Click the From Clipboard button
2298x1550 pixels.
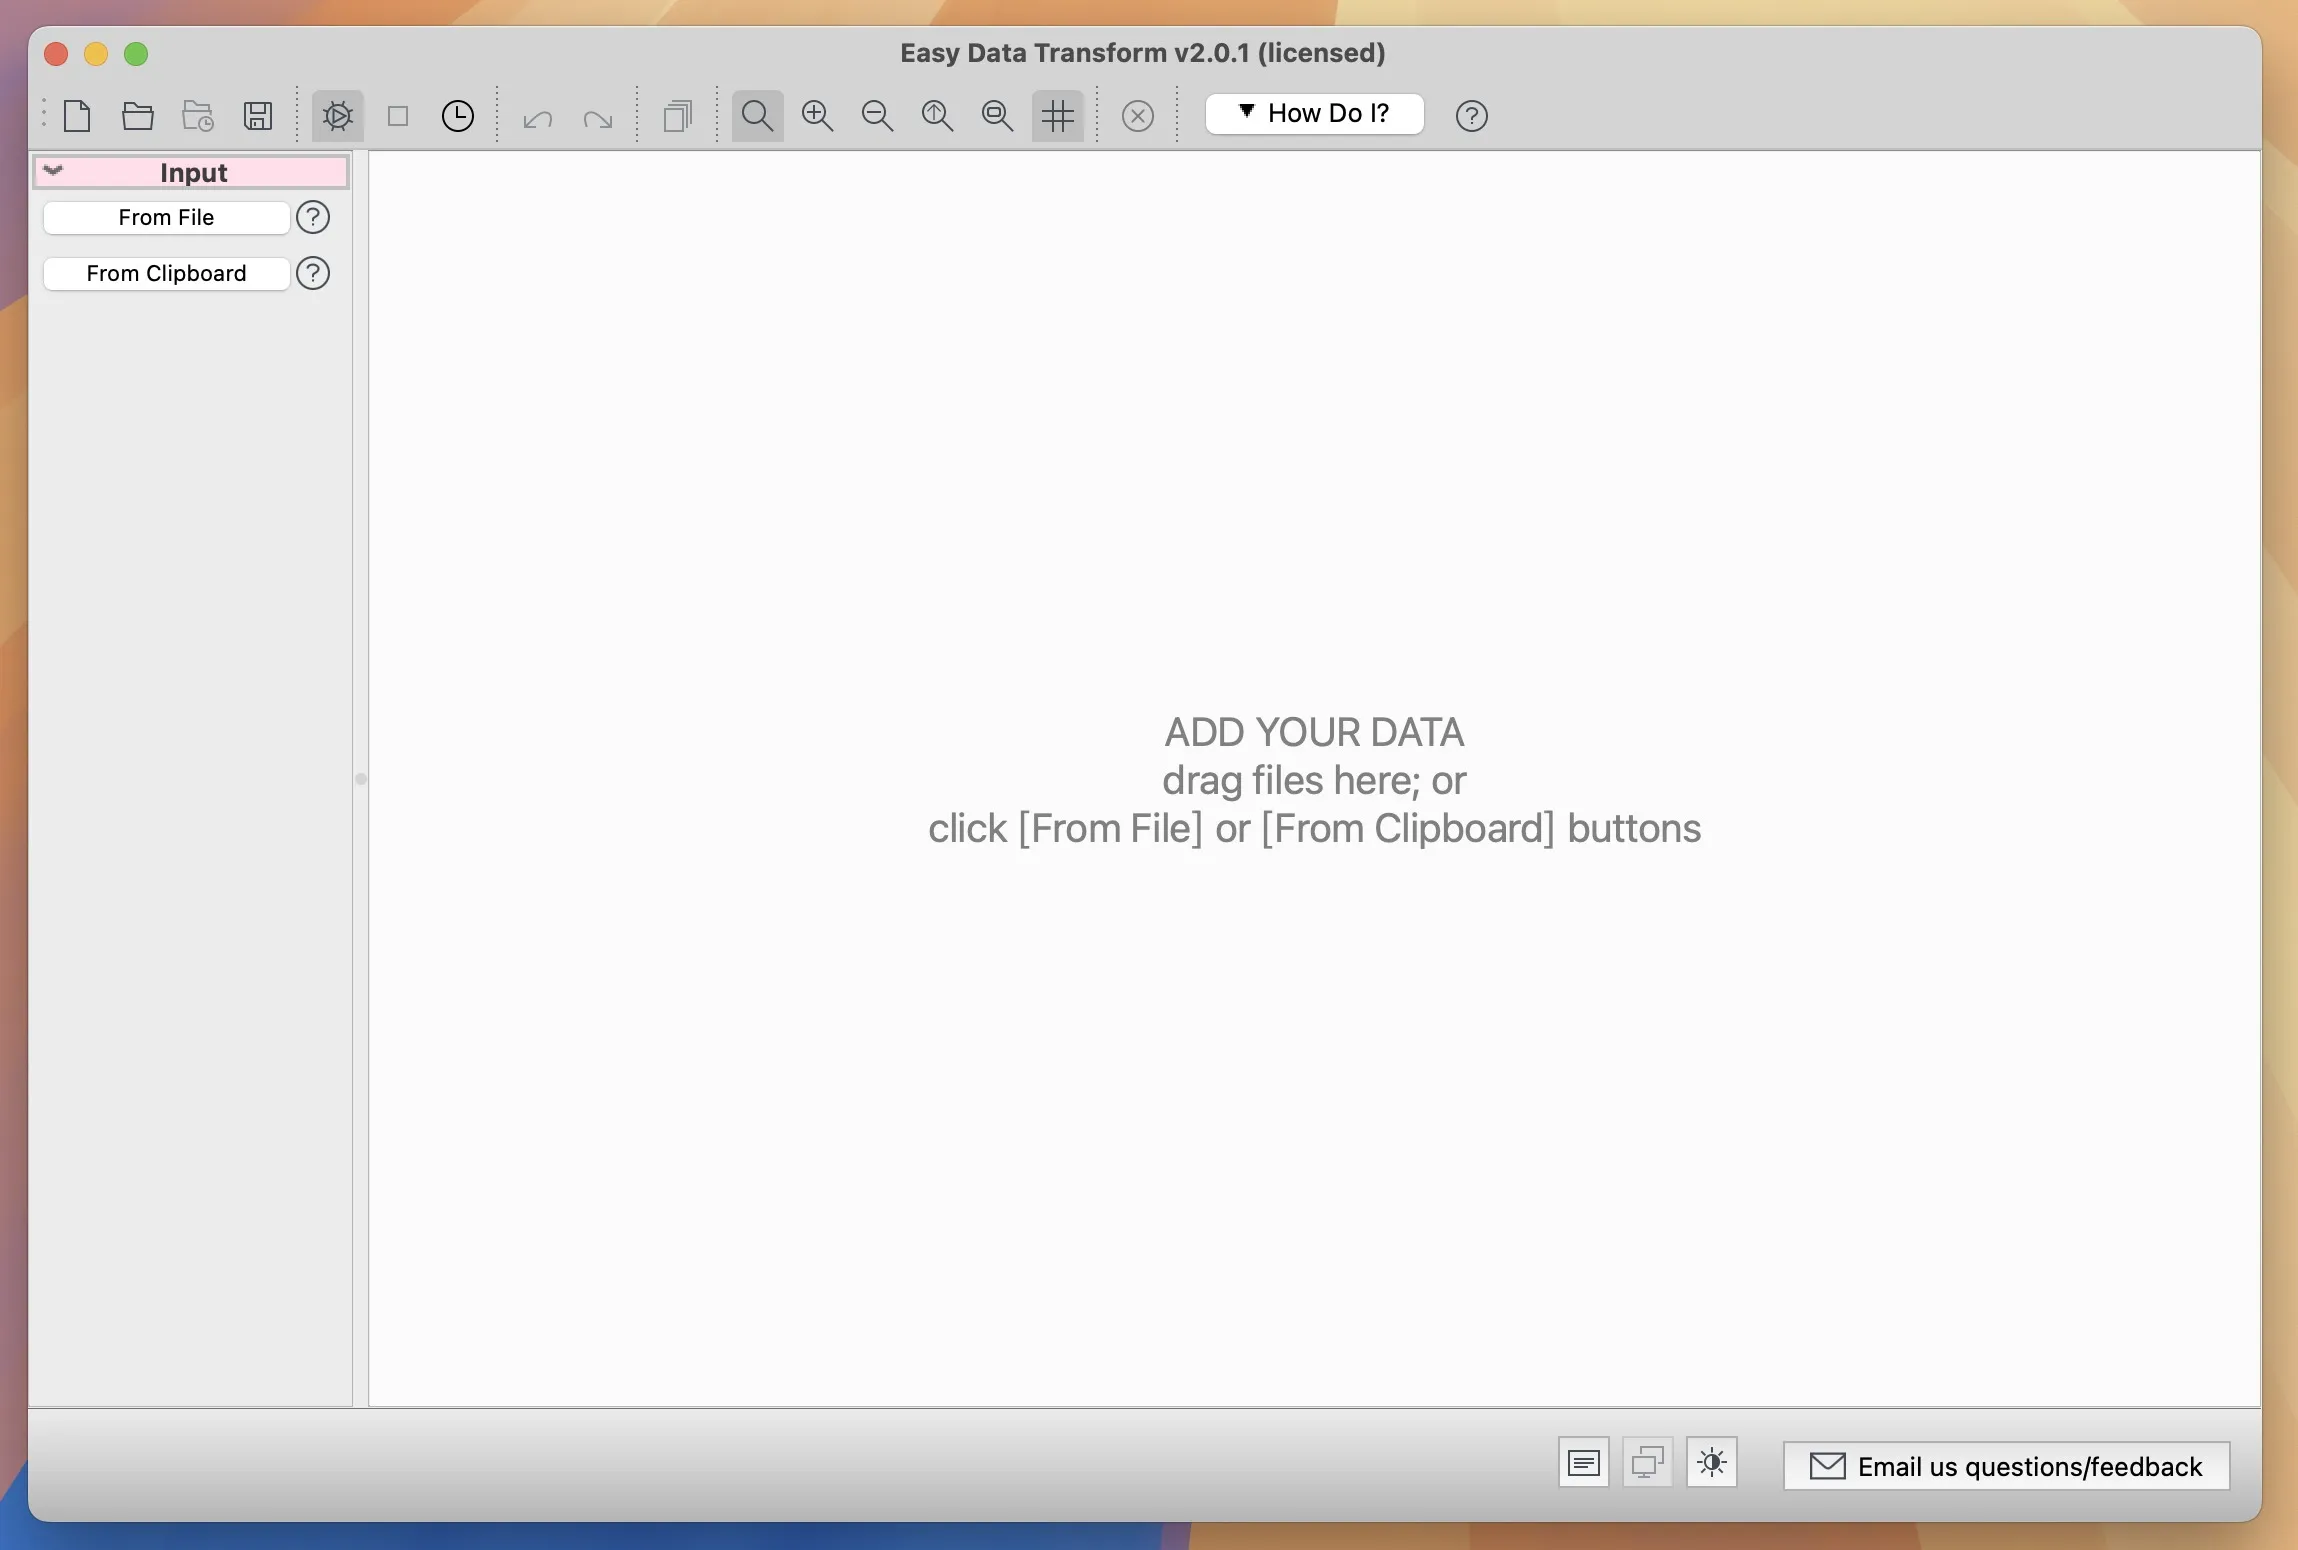click(166, 274)
